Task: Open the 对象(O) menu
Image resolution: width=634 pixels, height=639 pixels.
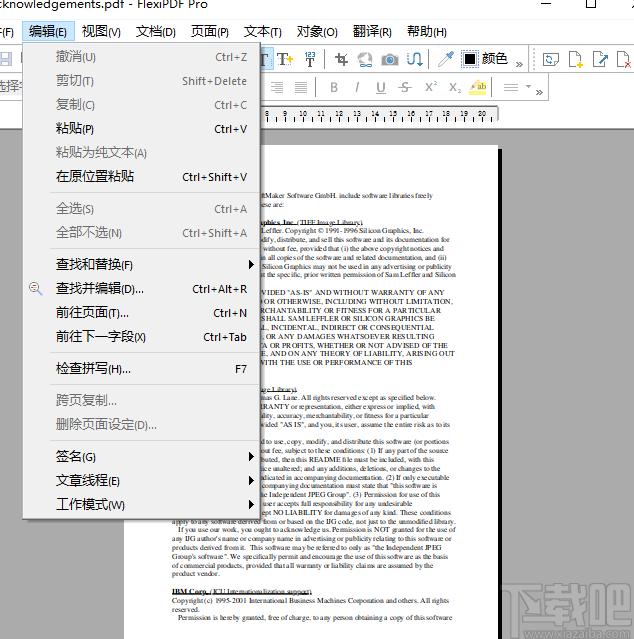Action: [x=317, y=31]
